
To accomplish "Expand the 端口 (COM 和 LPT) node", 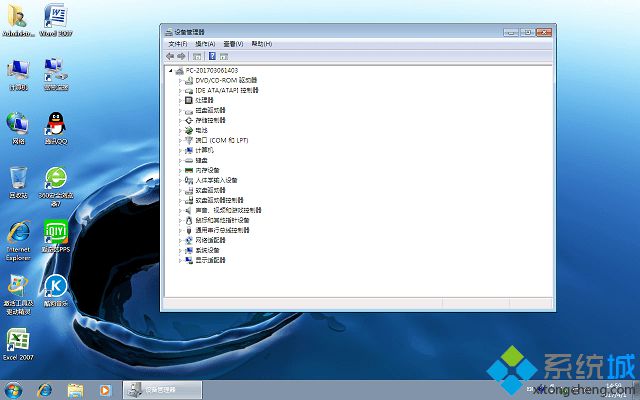I will [x=180, y=140].
